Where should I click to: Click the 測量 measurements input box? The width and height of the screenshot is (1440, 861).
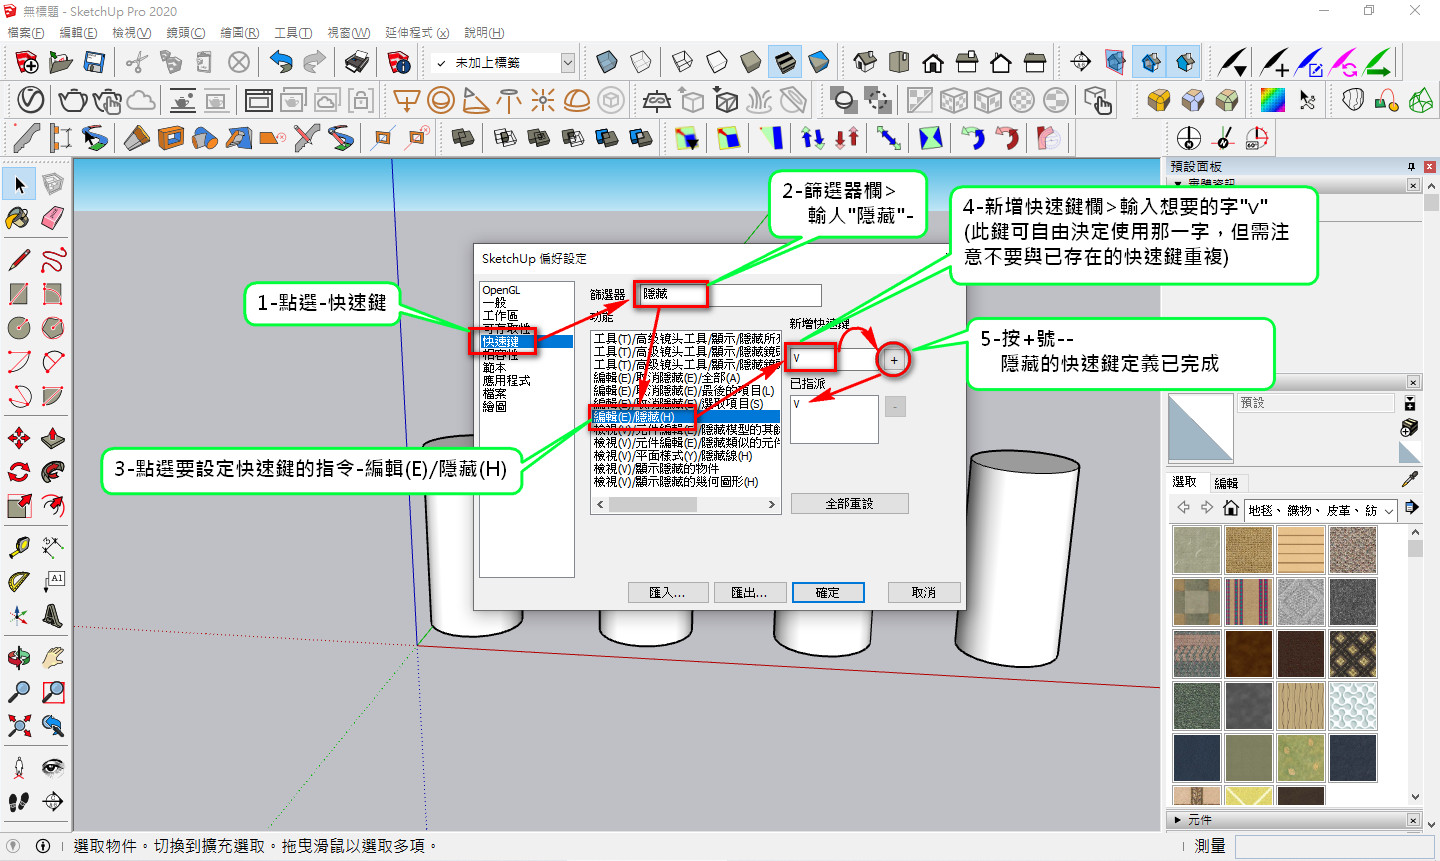(x=1334, y=846)
